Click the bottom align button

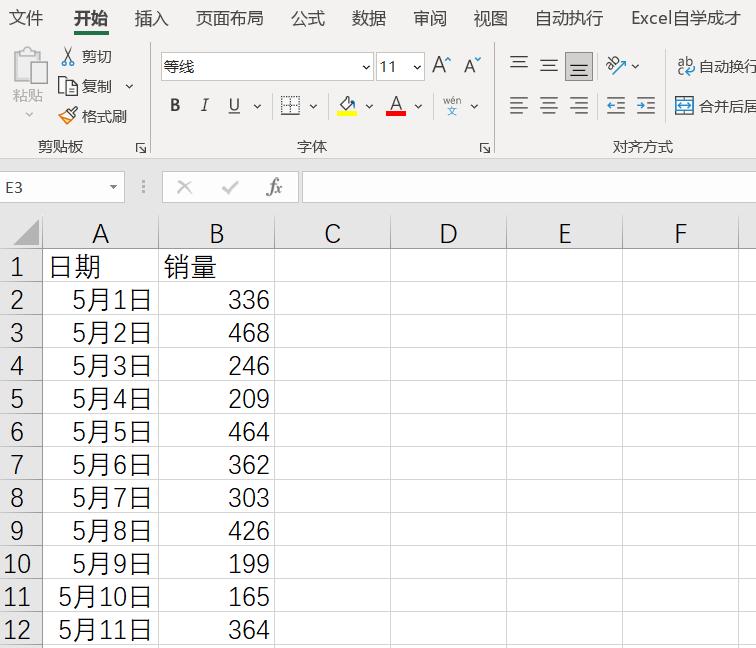579,67
